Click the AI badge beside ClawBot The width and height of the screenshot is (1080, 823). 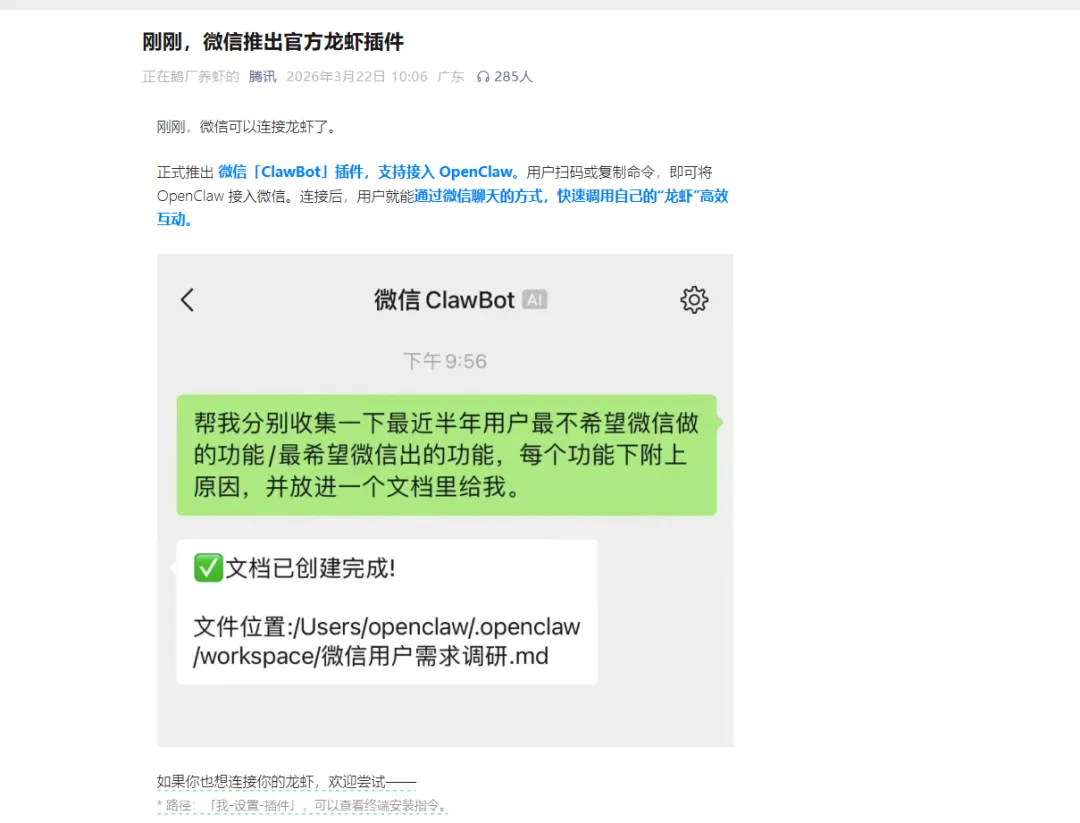(x=534, y=300)
